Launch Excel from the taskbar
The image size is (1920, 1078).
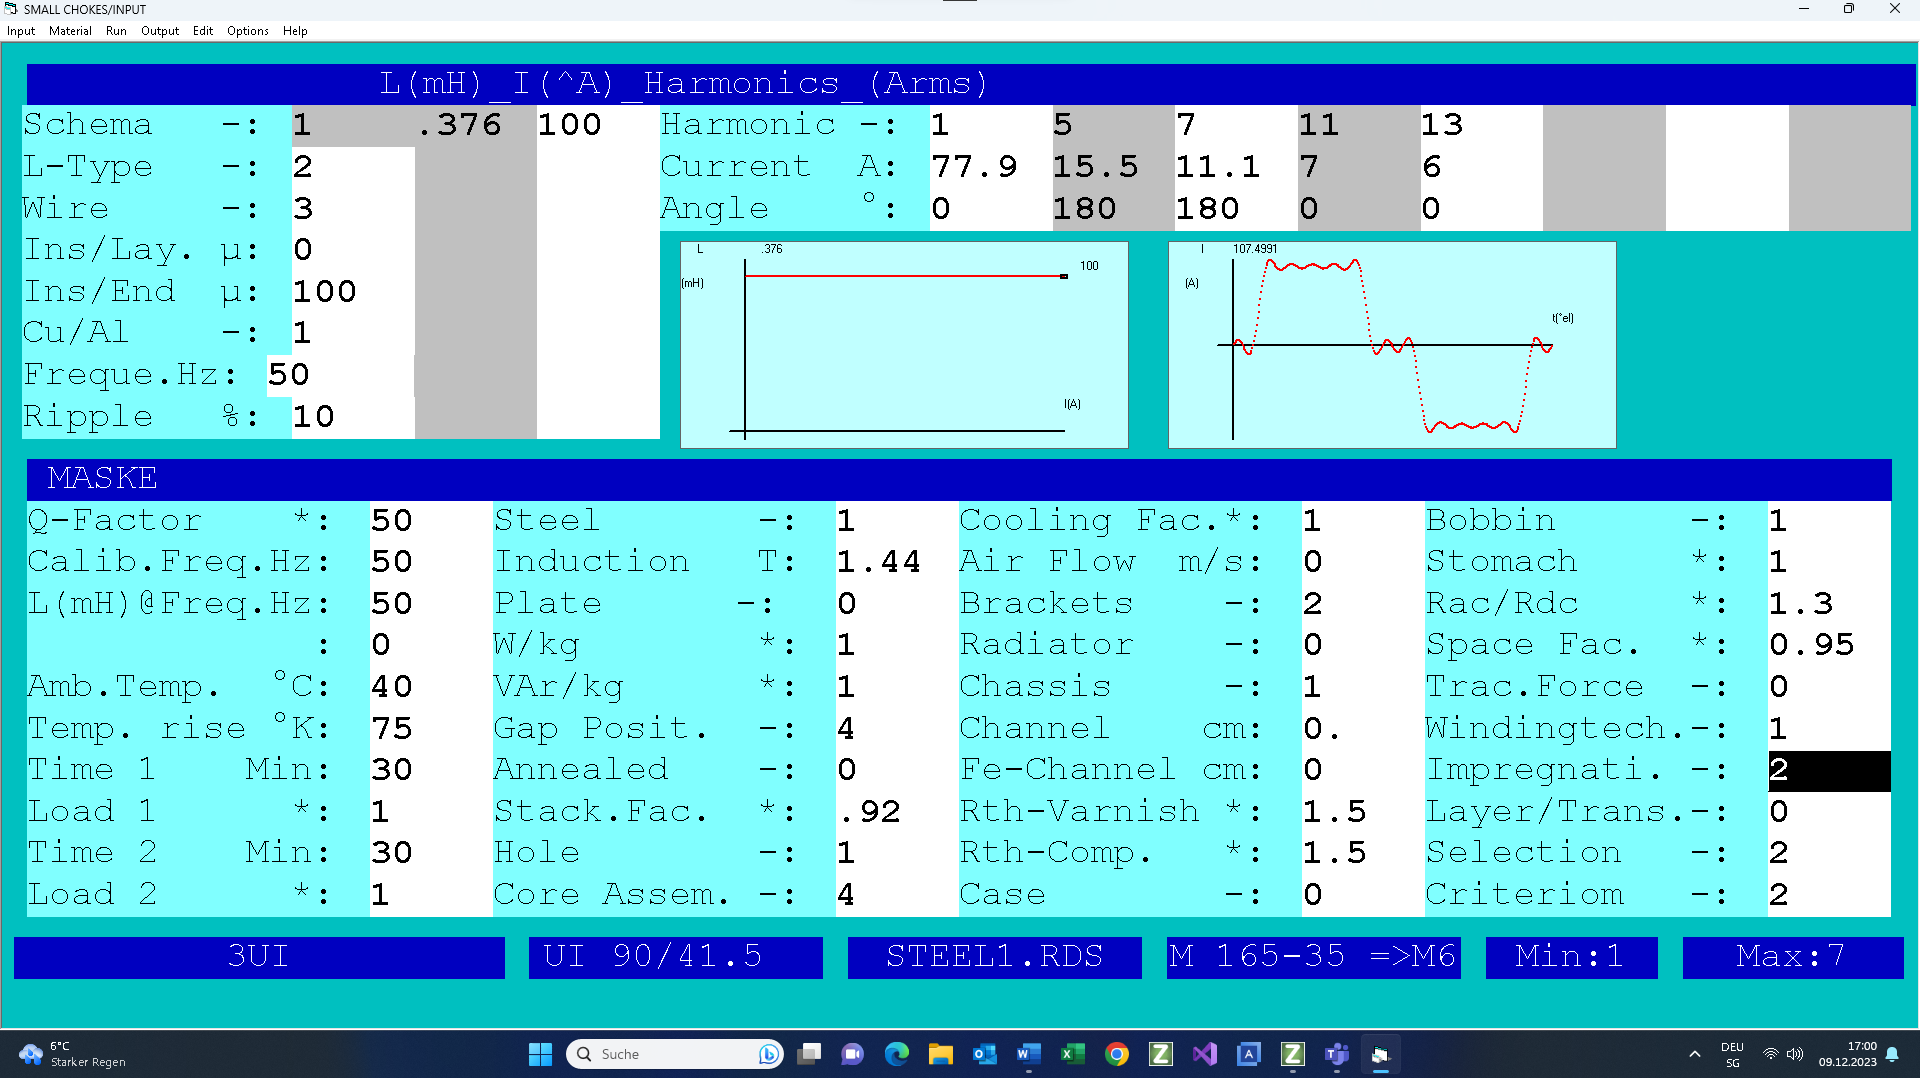pyautogui.click(x=1072, y=1054)
